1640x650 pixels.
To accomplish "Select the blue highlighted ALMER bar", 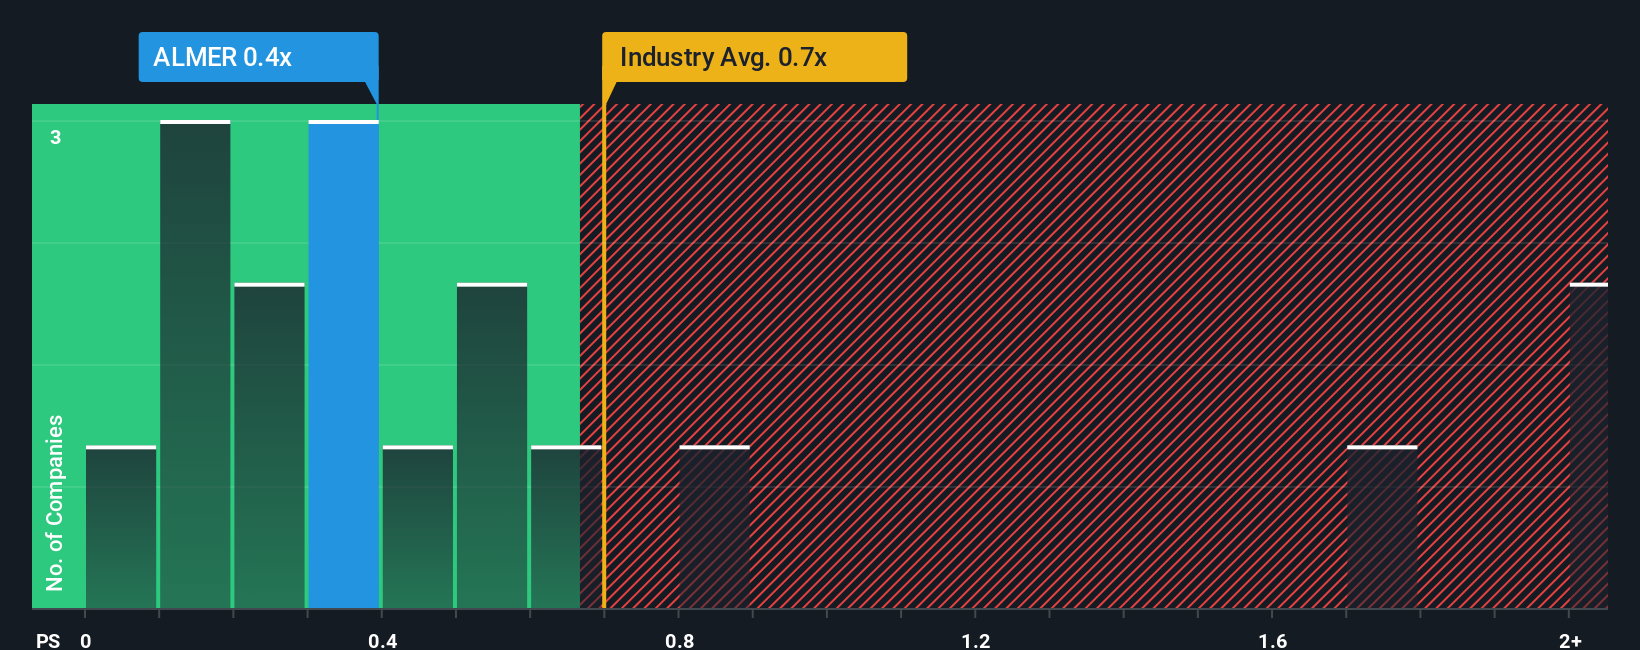I will coord(343,364).
